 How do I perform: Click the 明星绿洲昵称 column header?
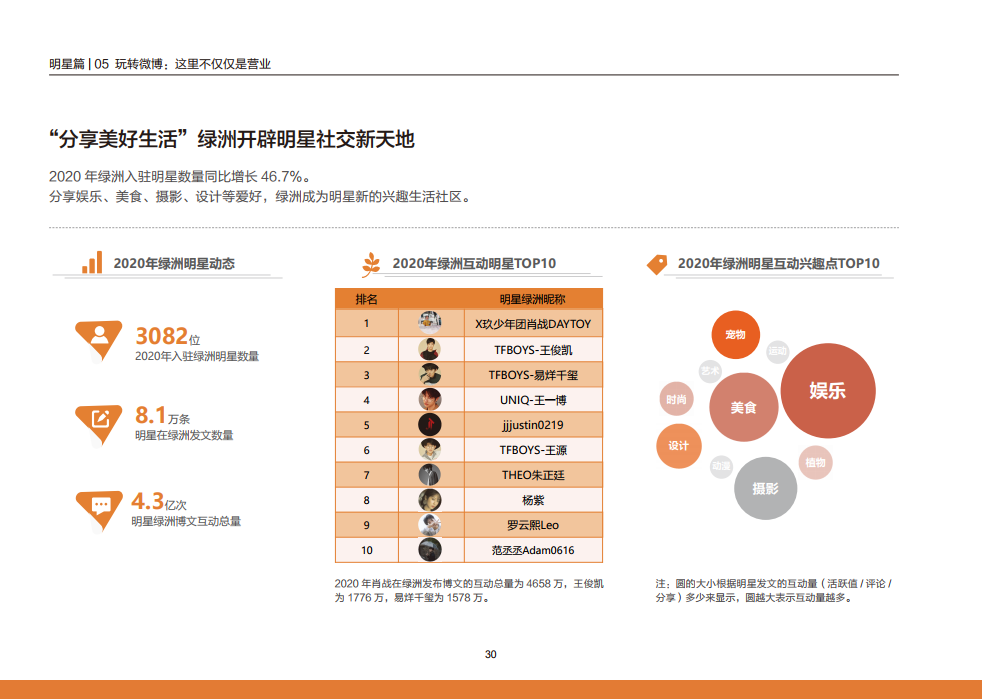(x=532, y=299)
